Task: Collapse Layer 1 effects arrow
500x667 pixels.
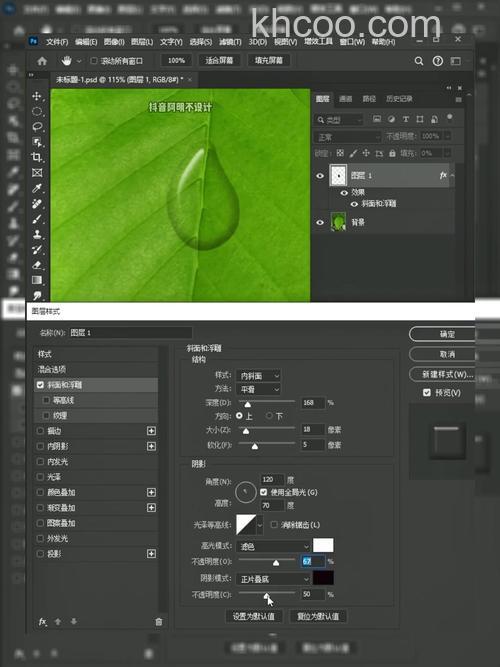Action: click(x=452, y=175)
